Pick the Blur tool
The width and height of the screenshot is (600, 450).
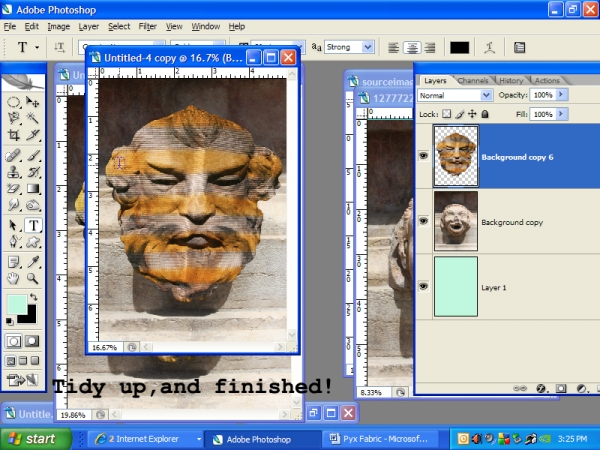[x=13, y=205]
